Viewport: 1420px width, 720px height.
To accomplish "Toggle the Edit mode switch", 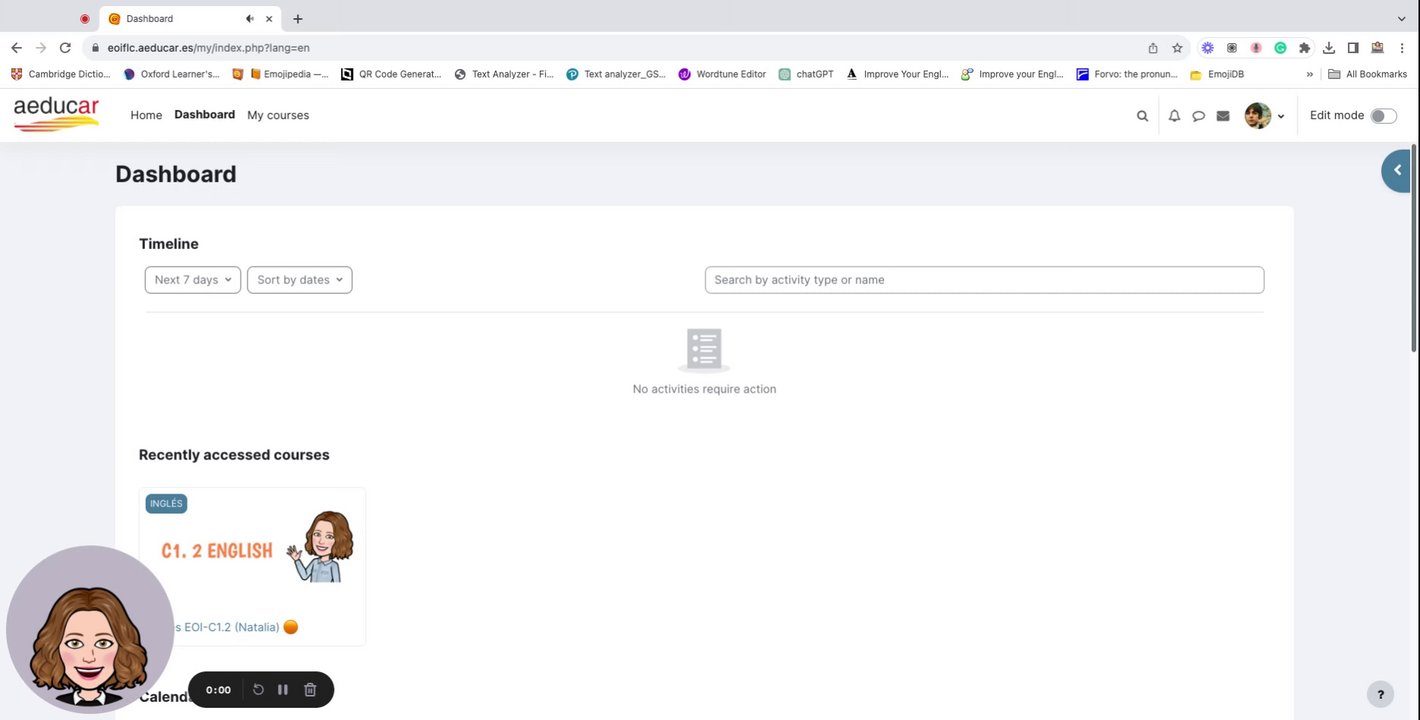I will click(x=1383, y=116).
